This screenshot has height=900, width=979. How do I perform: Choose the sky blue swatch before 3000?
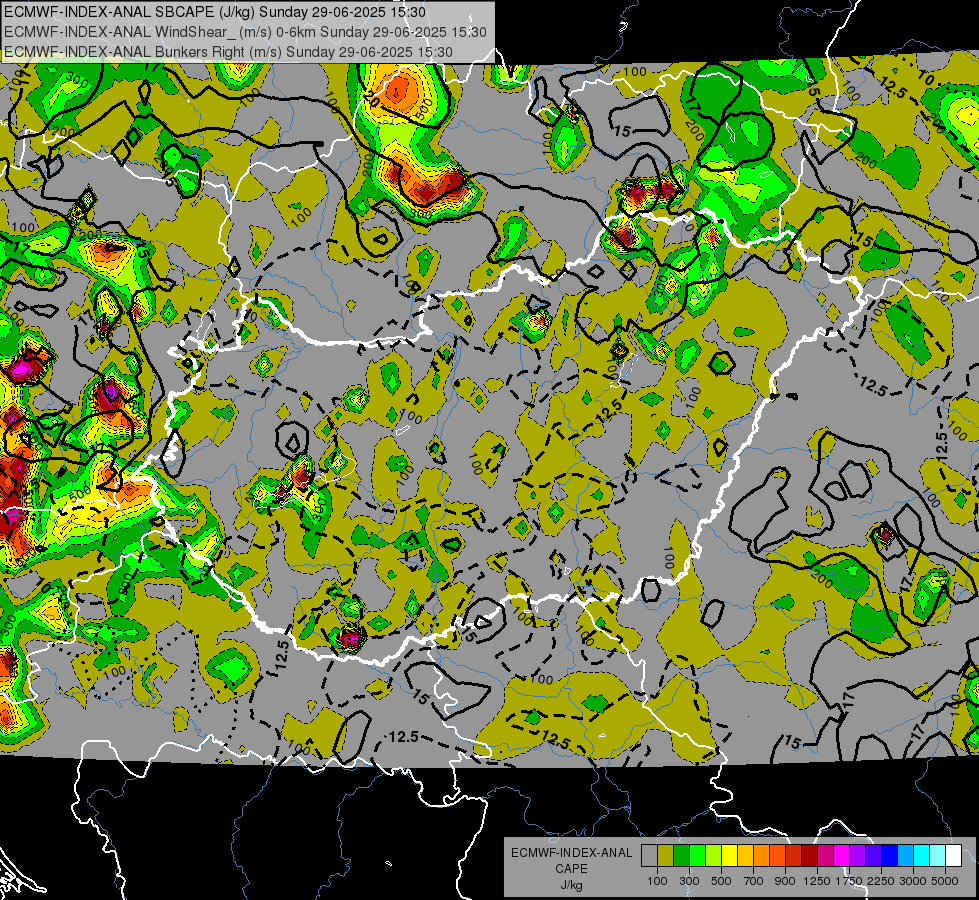click(905, 855)
